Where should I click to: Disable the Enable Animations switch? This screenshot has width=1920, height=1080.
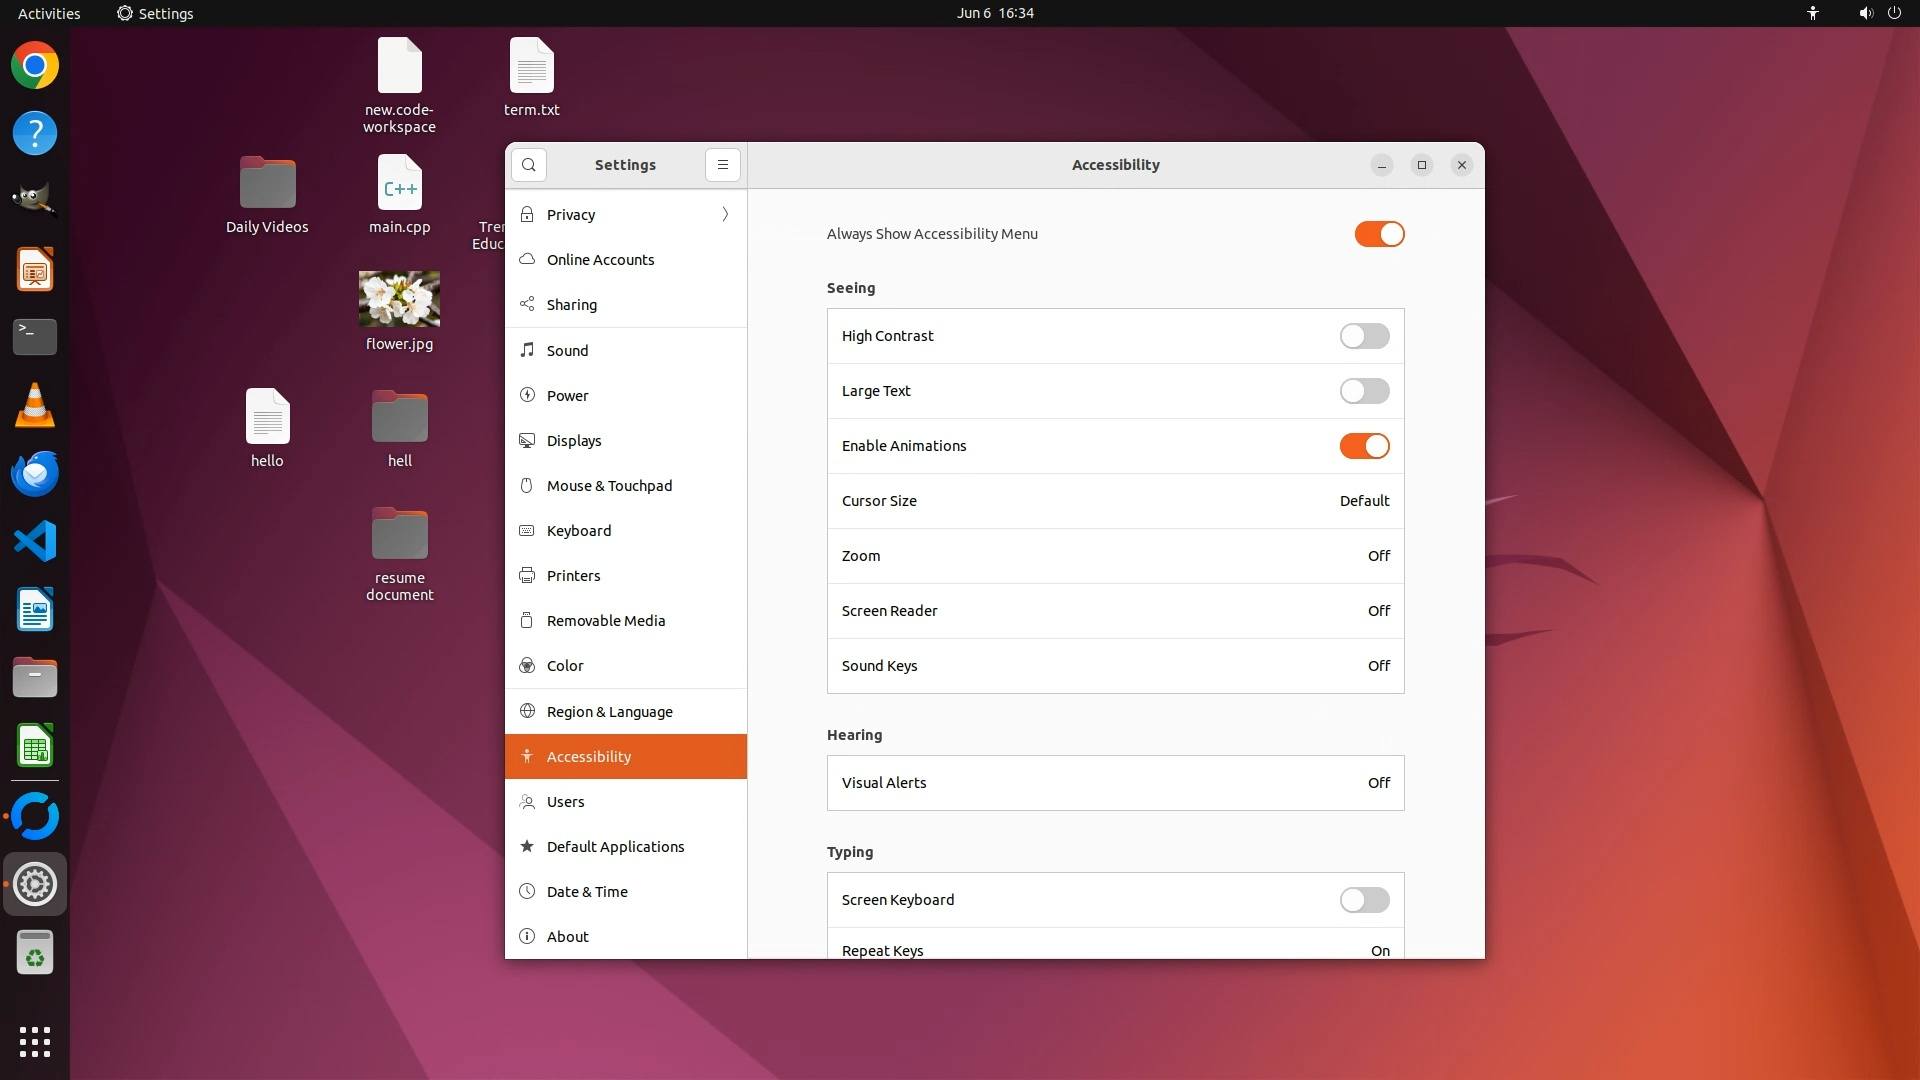[x=1364, y=446]
